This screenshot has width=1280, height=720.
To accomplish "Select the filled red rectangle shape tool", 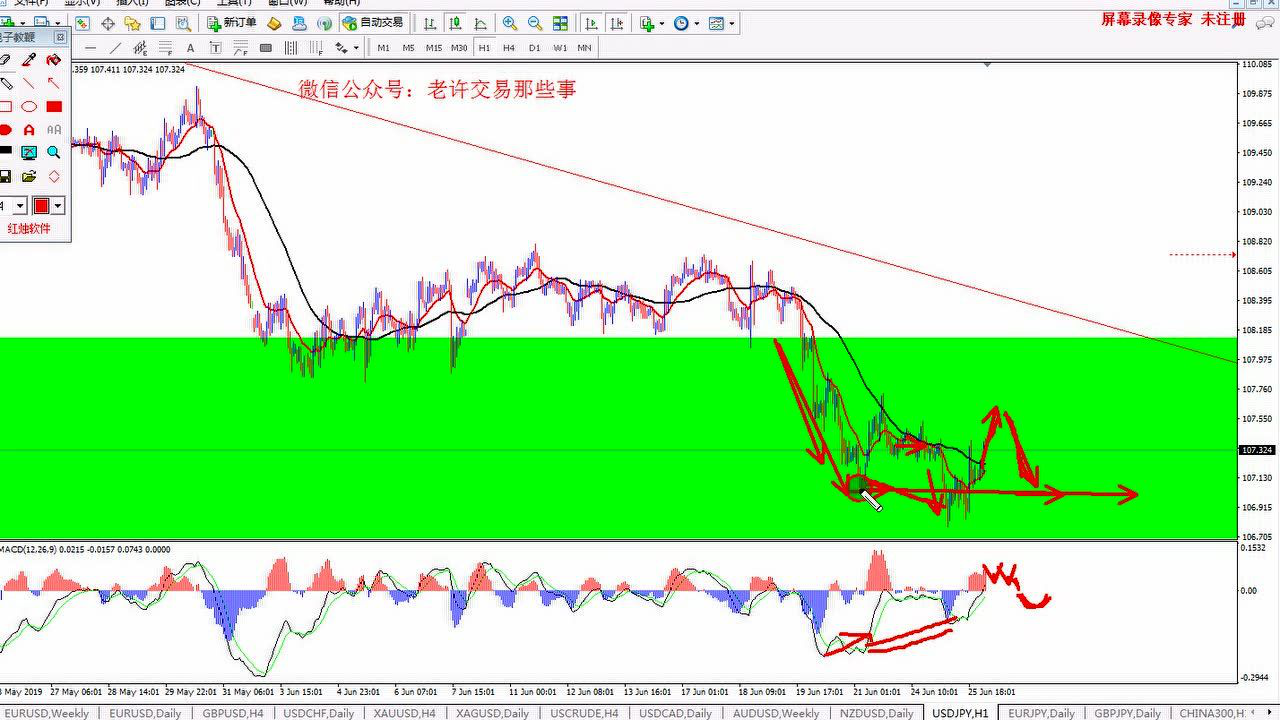I will [x=54, y=107].
